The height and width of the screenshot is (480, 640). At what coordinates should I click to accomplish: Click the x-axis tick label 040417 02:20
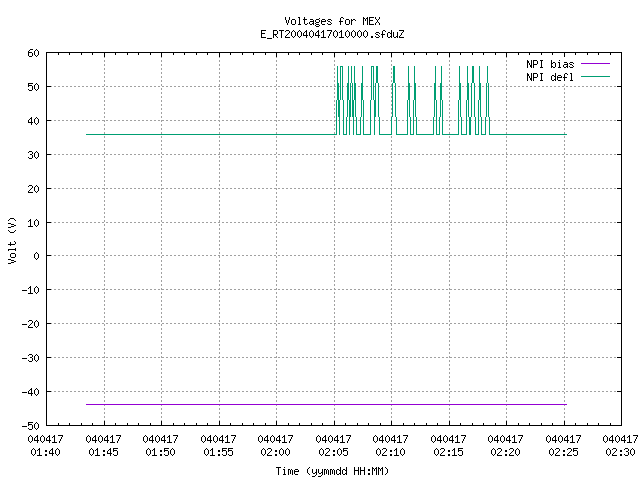tap(506, 446)
